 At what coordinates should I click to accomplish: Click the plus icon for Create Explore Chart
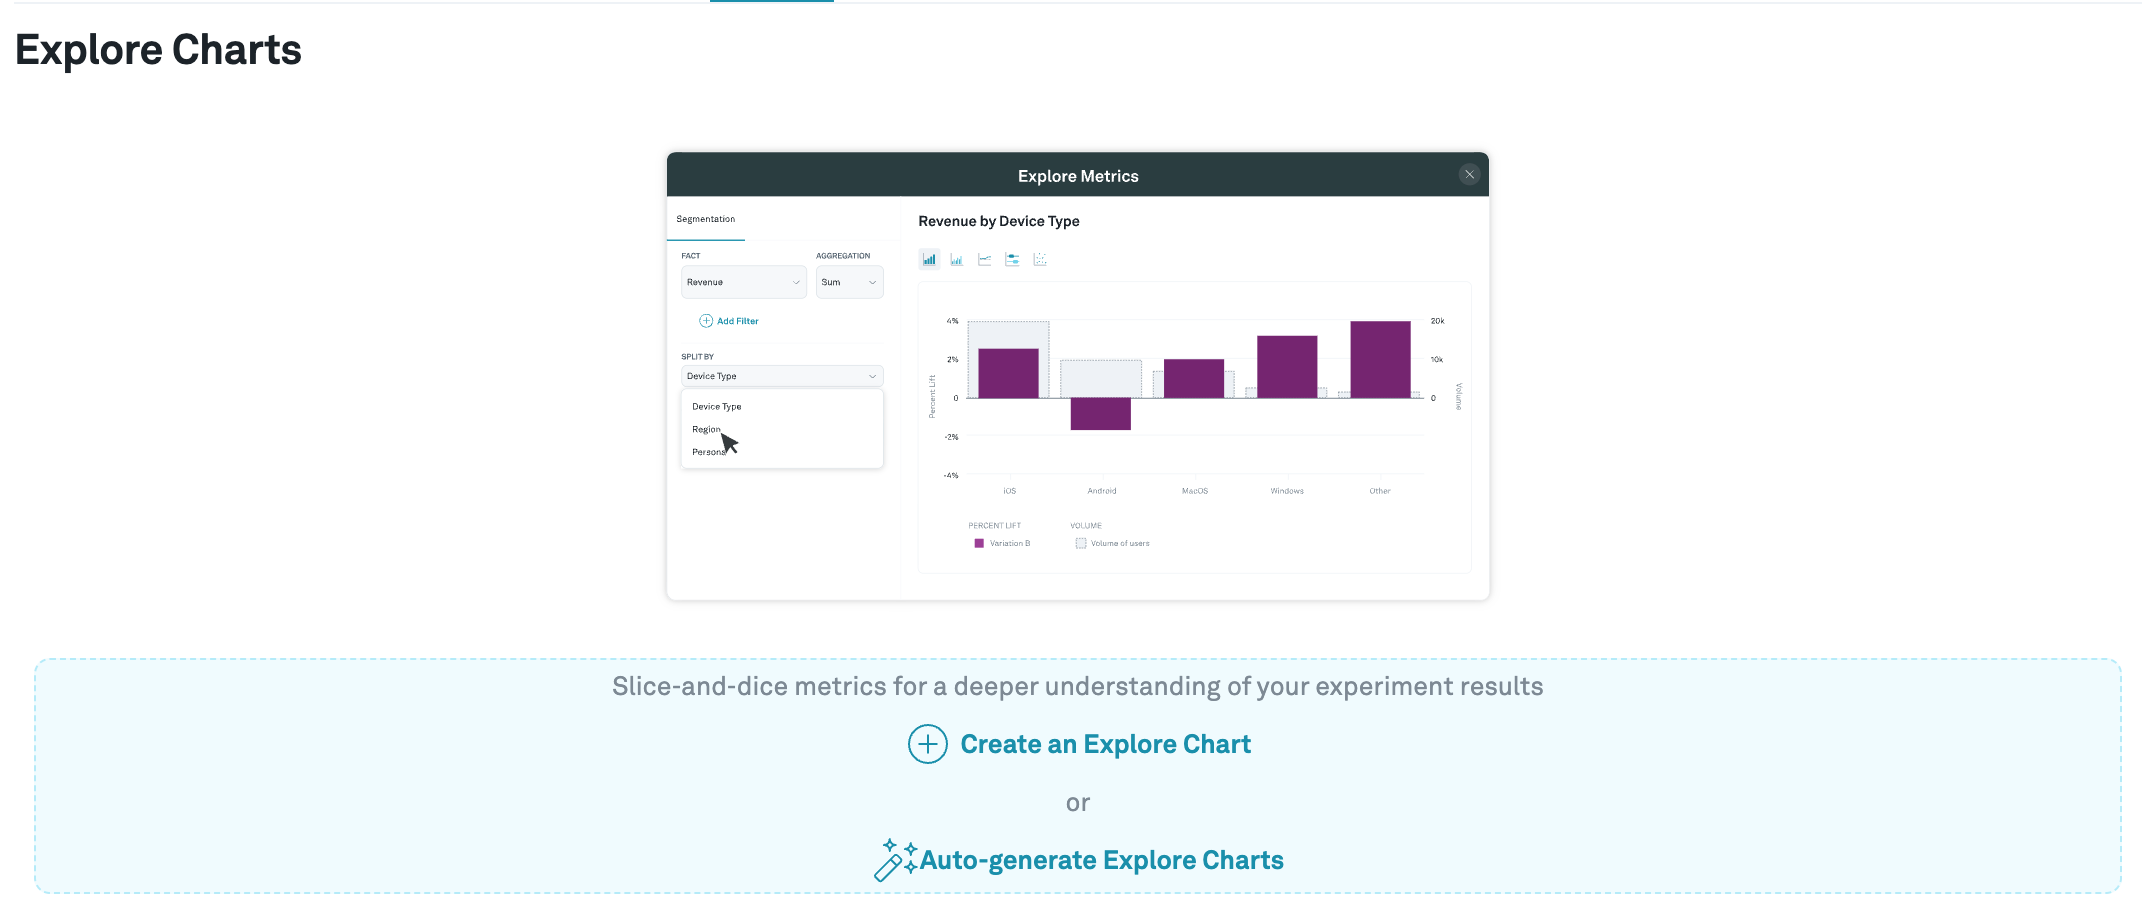[x=927, y=744]
